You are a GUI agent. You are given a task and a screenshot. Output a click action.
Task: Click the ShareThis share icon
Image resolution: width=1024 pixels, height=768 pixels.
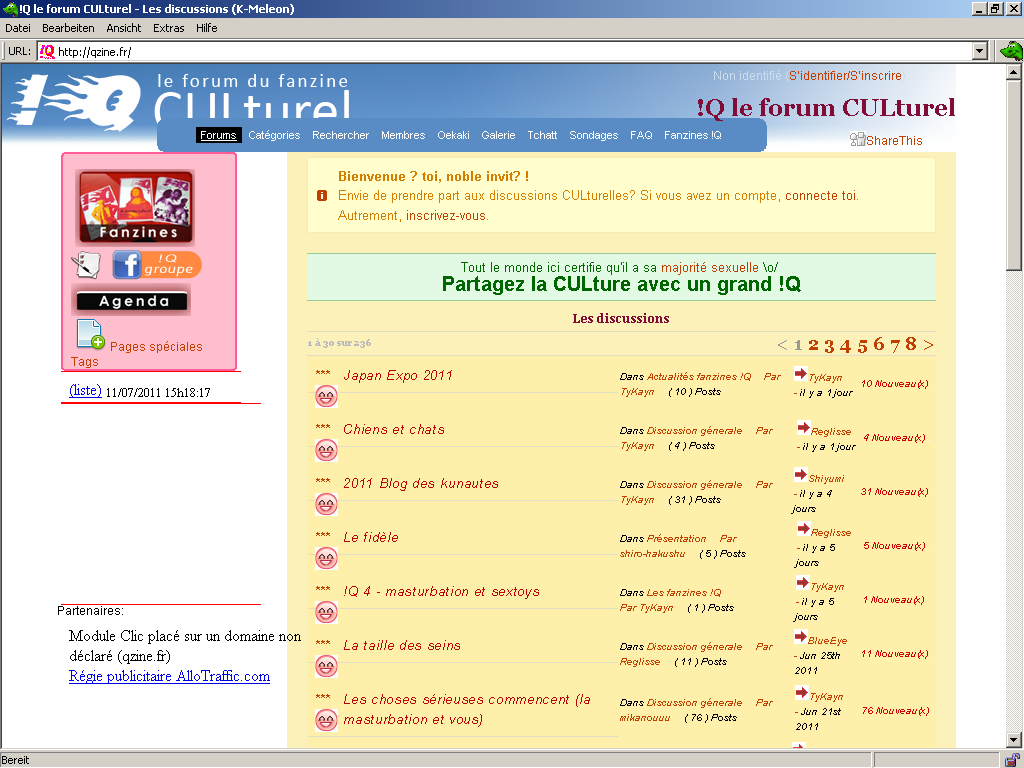pos(857,139)
